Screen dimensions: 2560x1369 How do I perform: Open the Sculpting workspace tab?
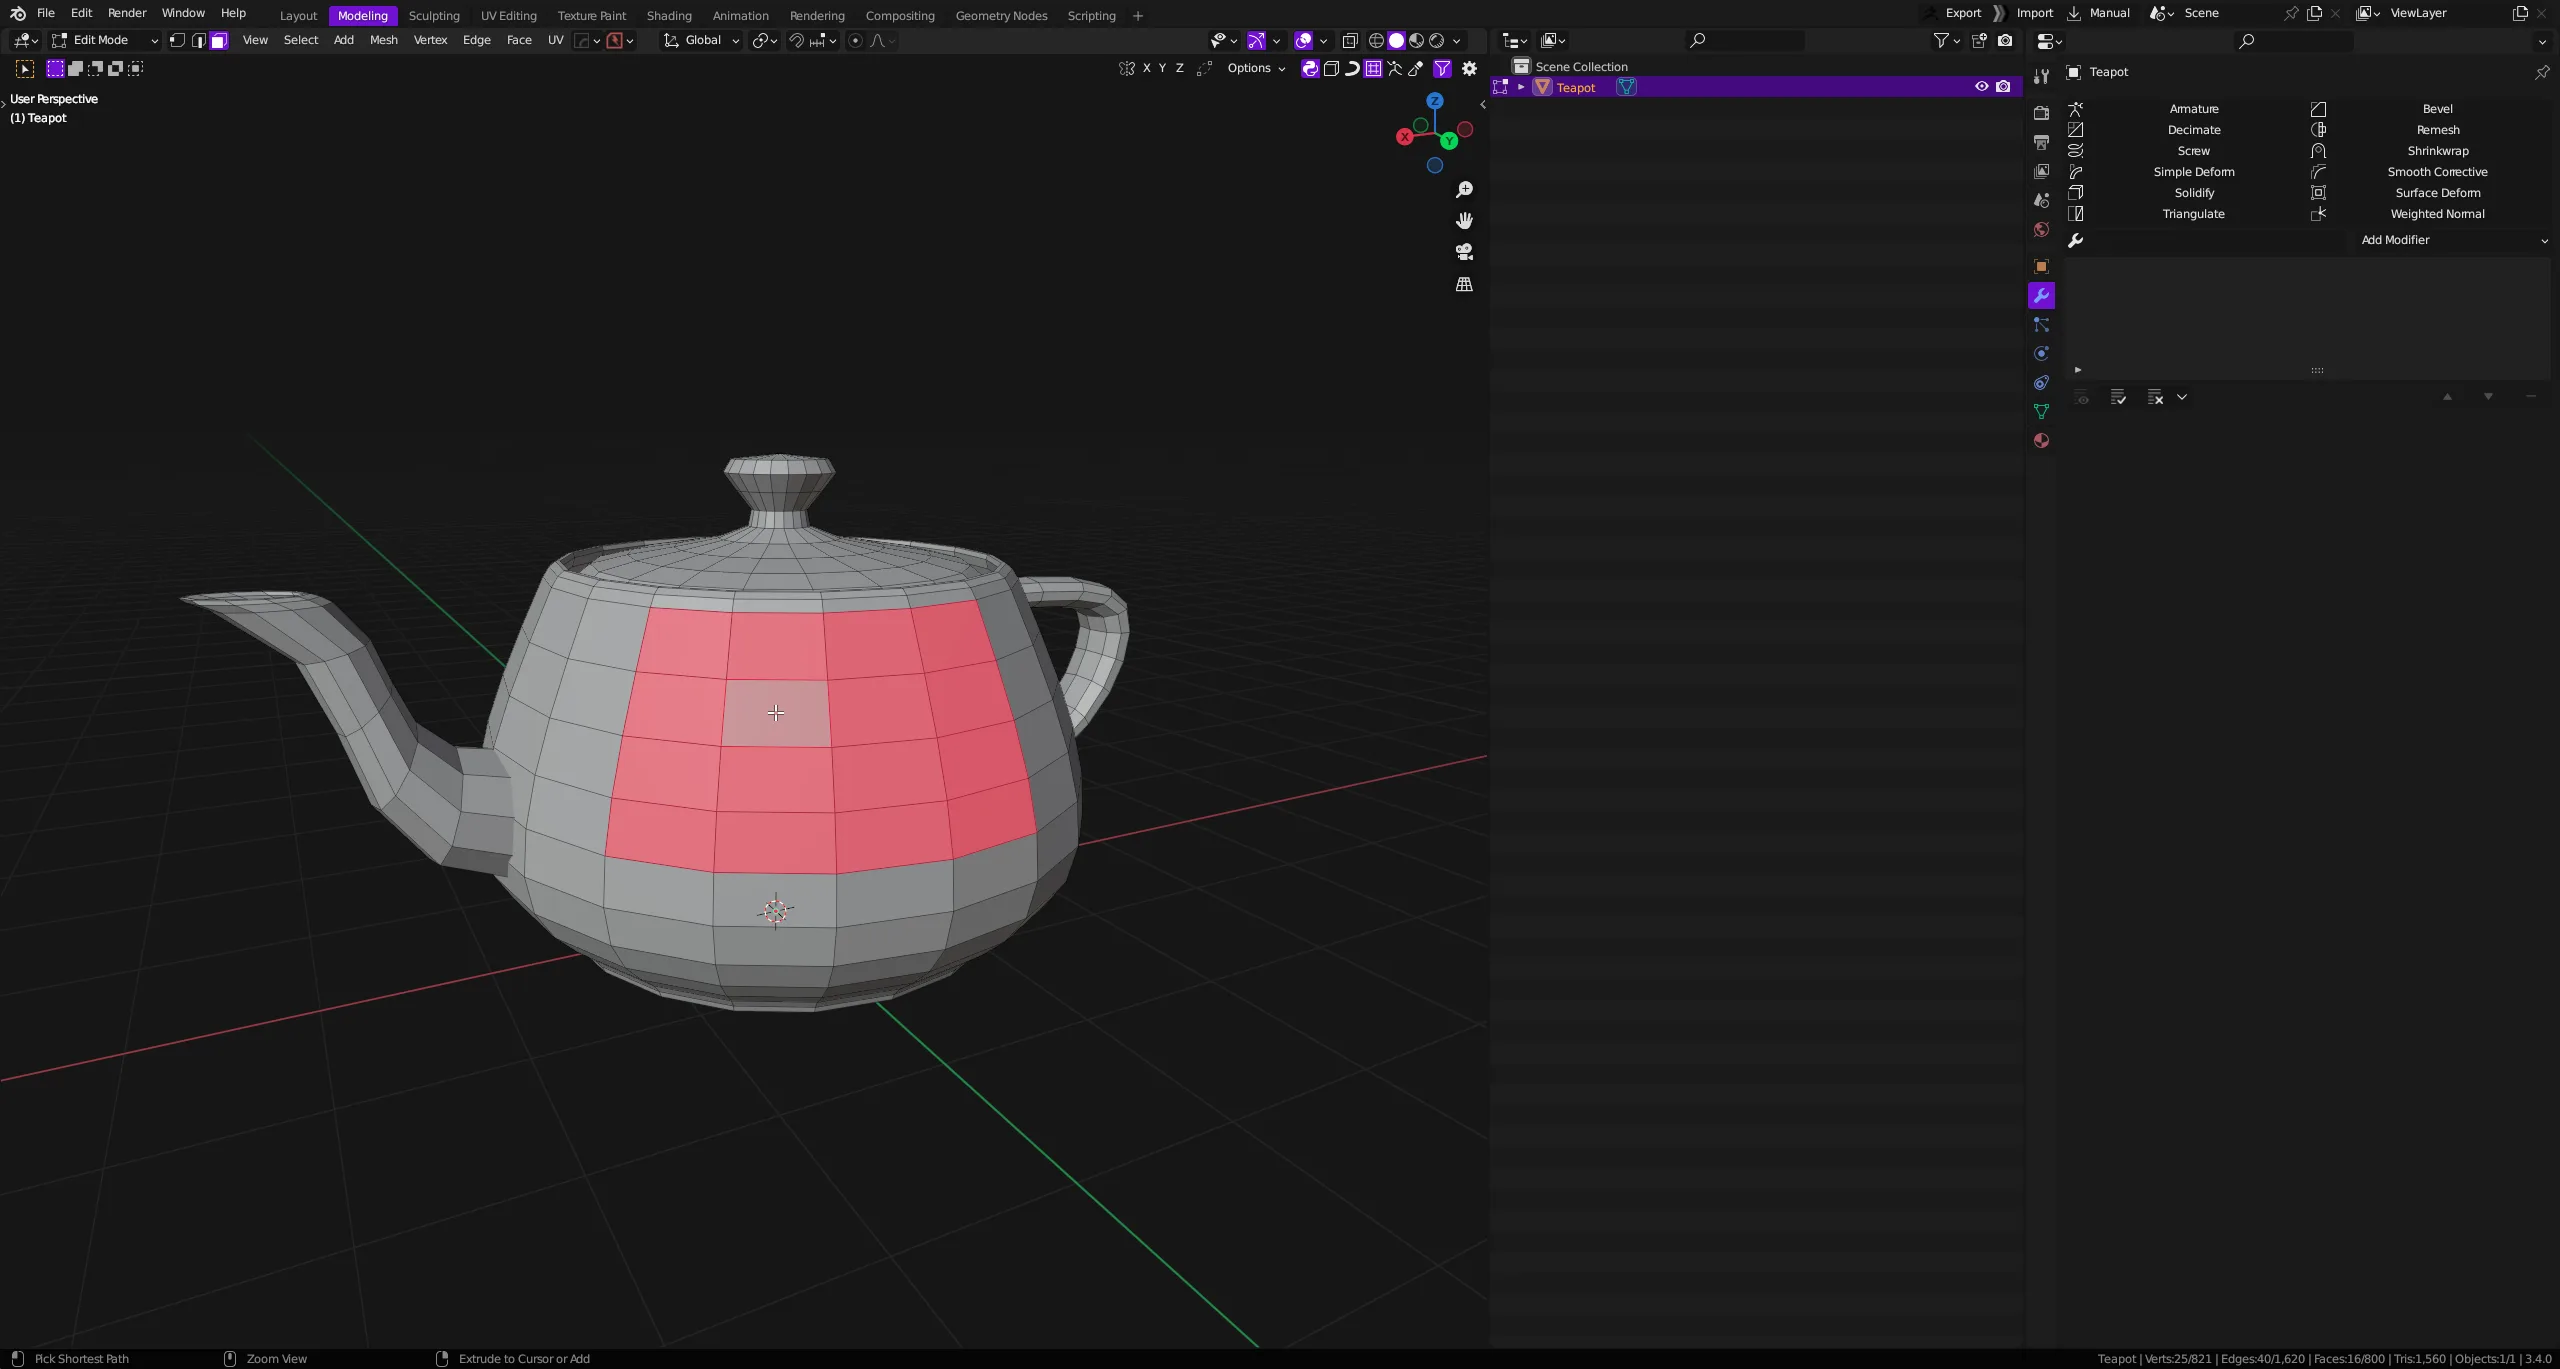[x=432, y=14]
